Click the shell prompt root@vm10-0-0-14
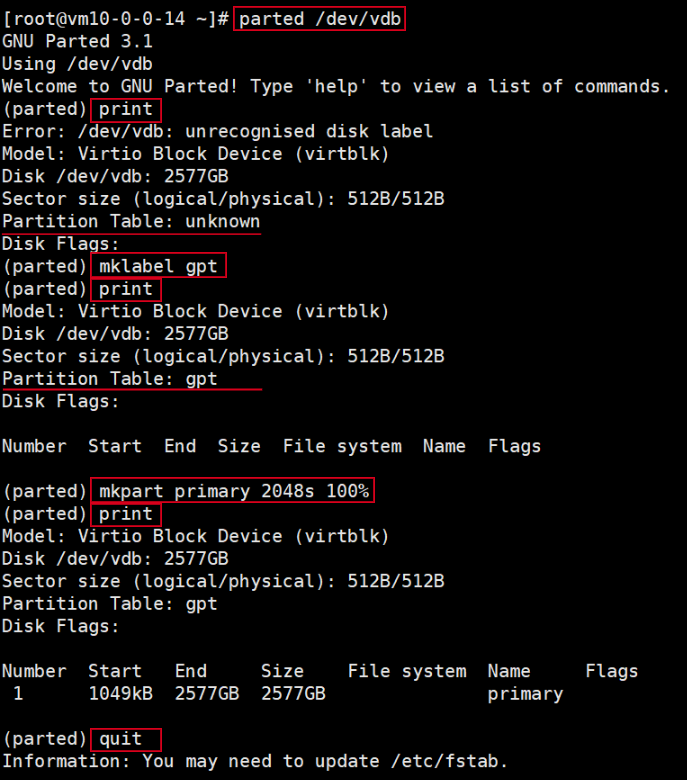Image resolution: width=687 pixels, height=780 pixels. coord(116,19)
